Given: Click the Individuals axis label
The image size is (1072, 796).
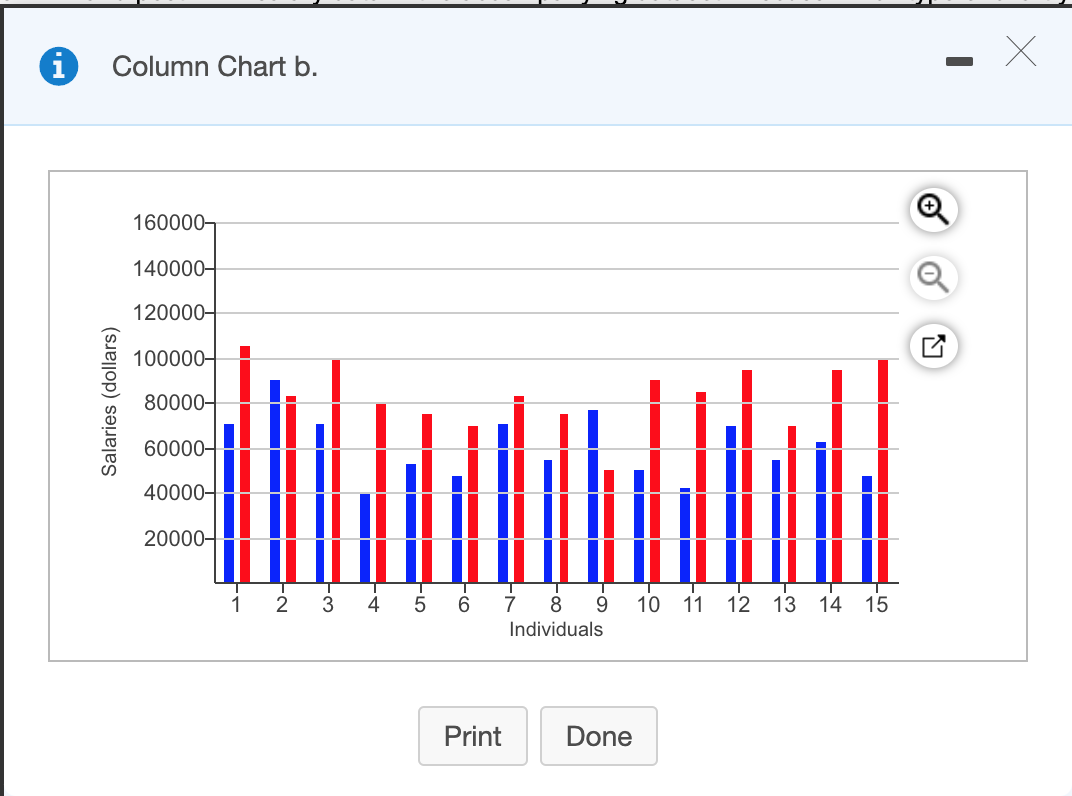Looking at the screenshot, I should (x=557, y=629).
